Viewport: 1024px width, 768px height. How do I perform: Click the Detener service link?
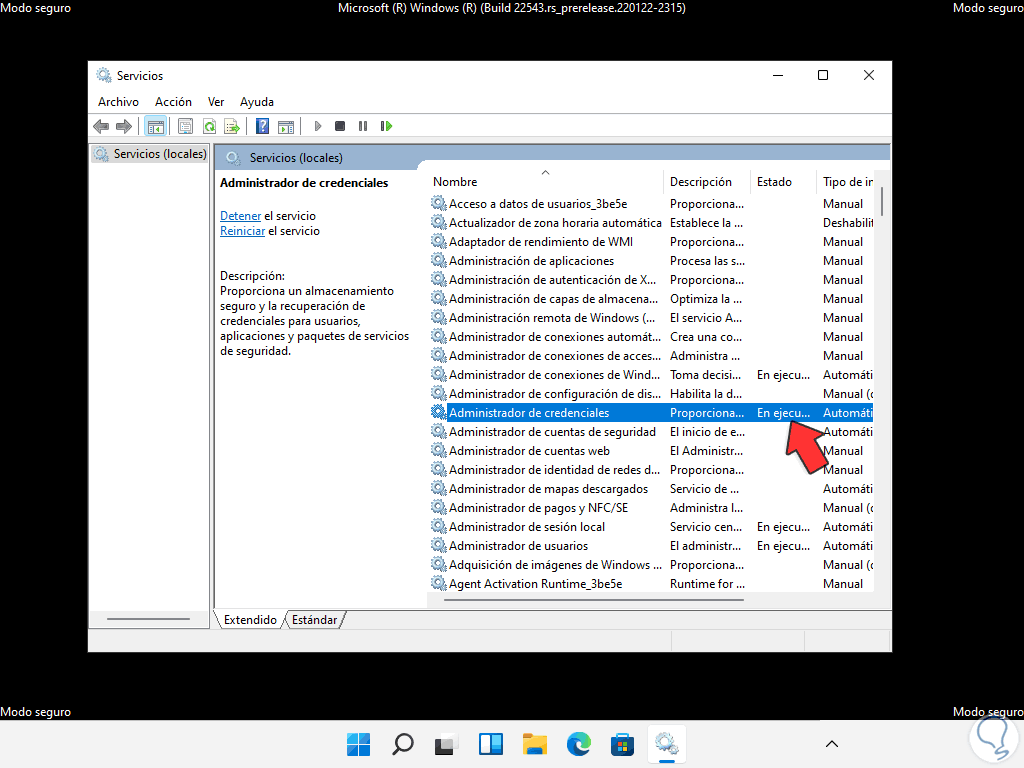click(240, 216)
